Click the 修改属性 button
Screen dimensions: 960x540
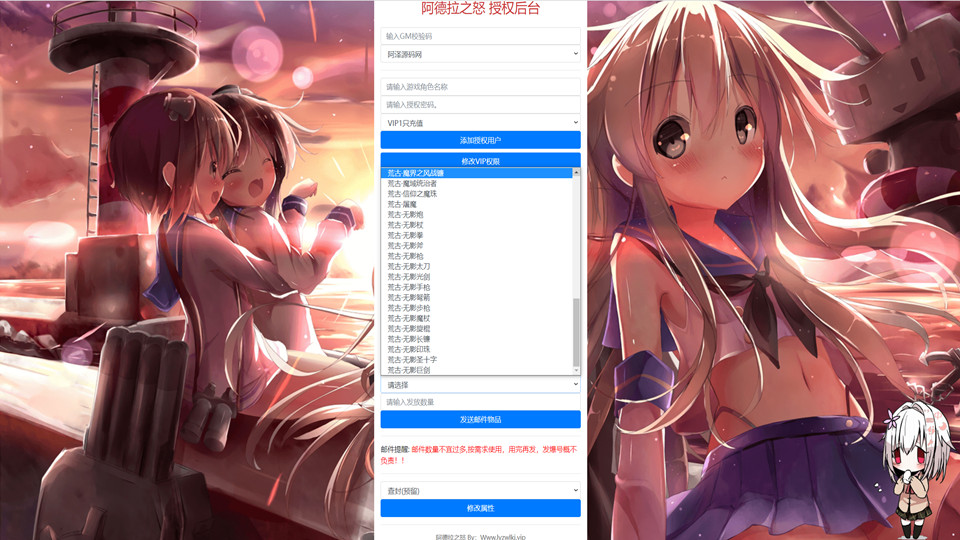click(x=480, y=508)
